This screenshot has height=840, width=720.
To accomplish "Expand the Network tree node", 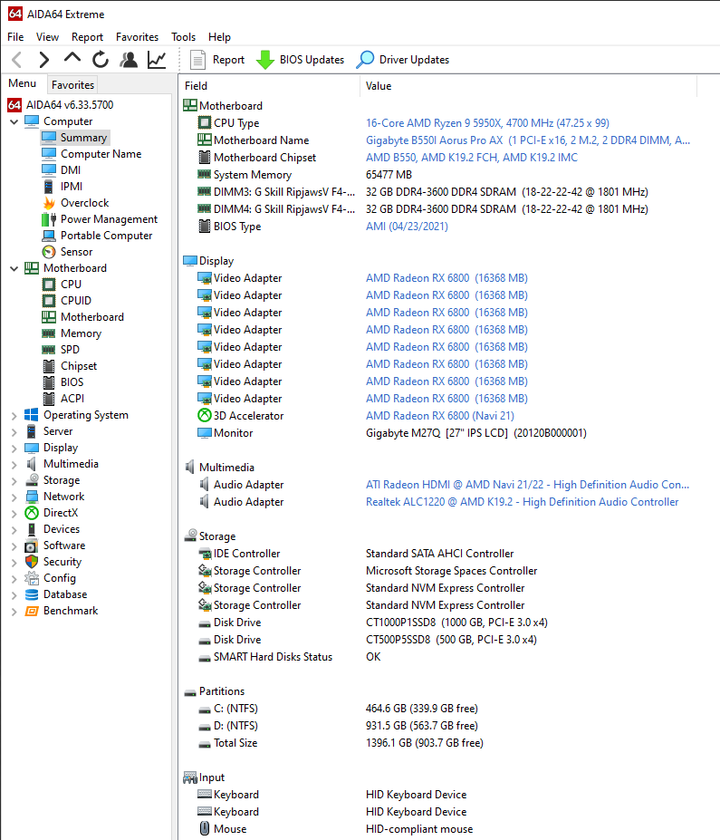I will 14,497.
